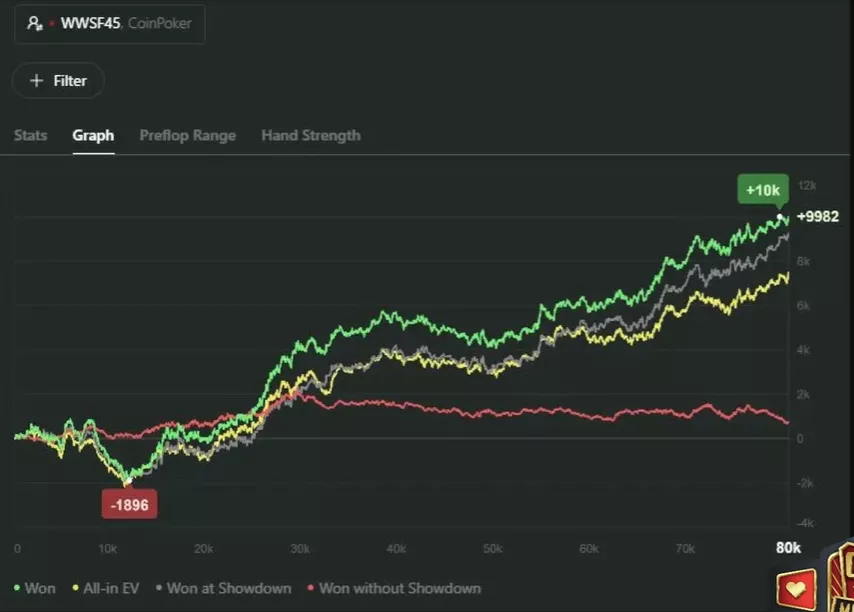Click the plus icon in Filter button
The image size is (854, 612).
[36, 81]
